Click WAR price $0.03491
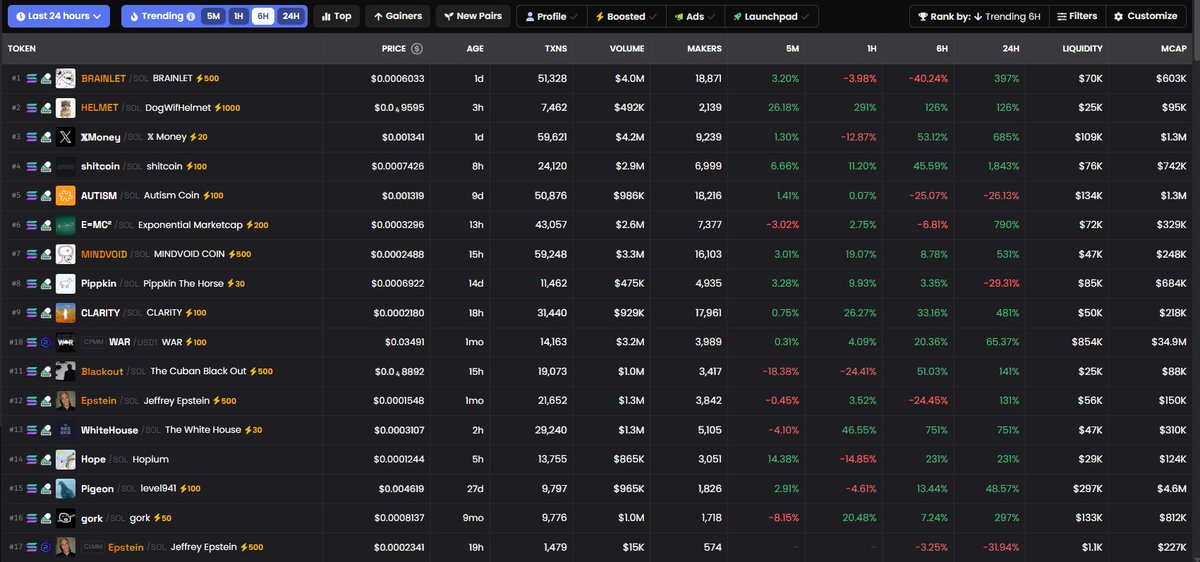The width and height of the screenshot is (1200, 562). pyautogui.click(x=404, y=342)
